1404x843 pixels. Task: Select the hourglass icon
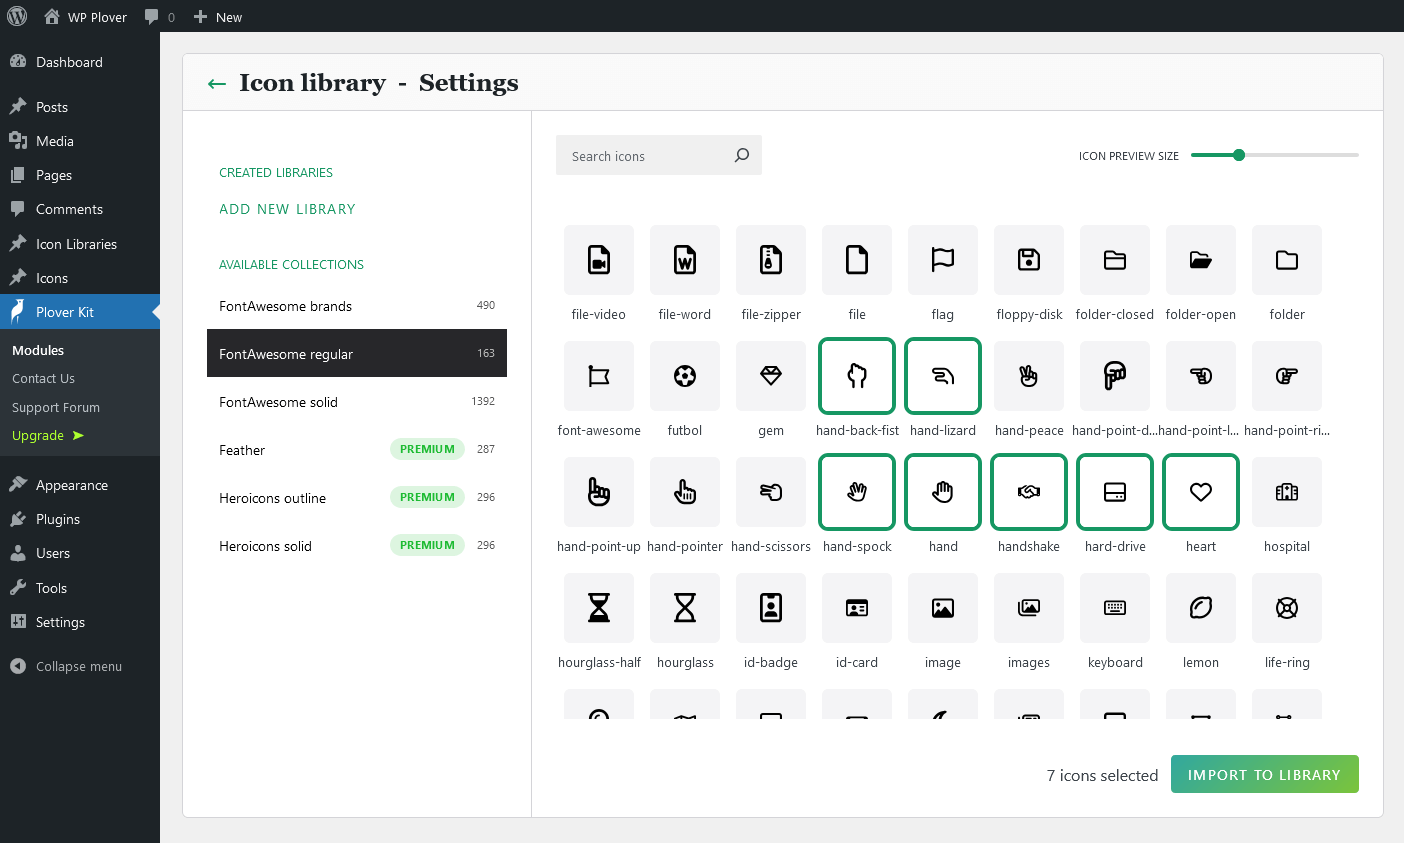684,608
